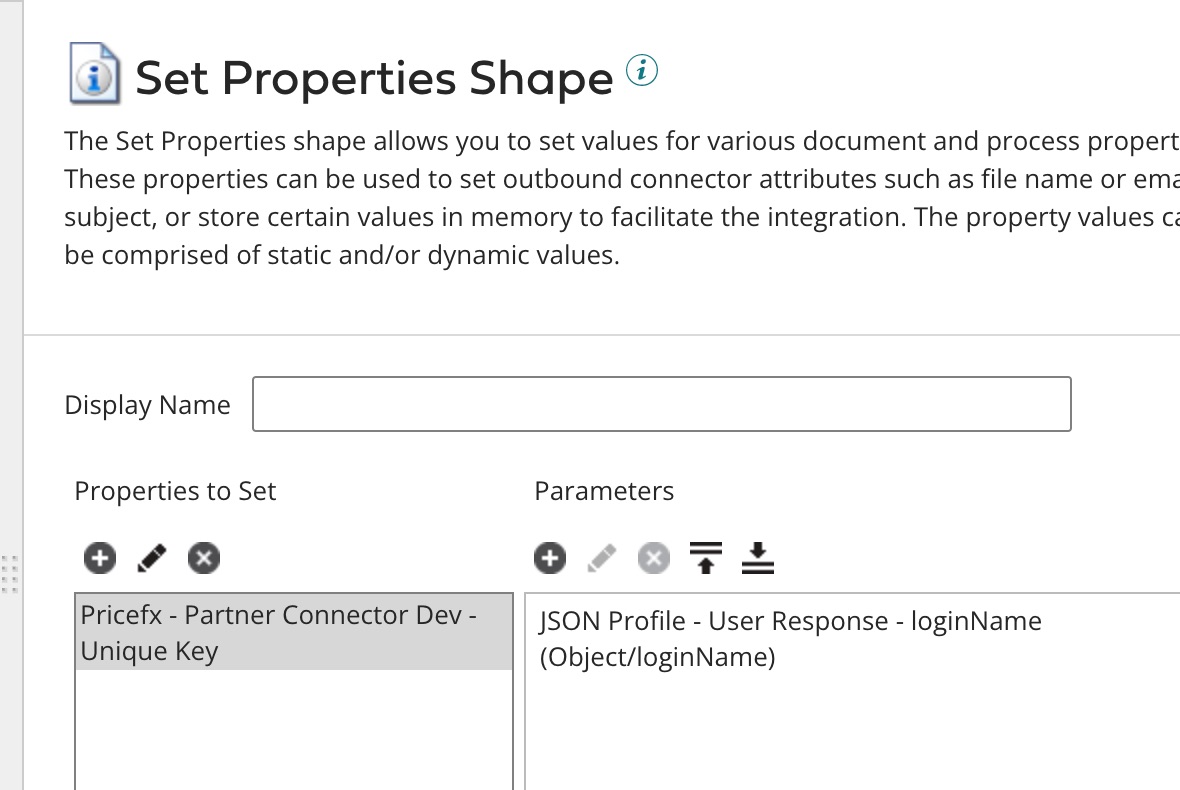Click empty space in Properties to Set list
The image size is (1180, 790).
pos(294,730)
